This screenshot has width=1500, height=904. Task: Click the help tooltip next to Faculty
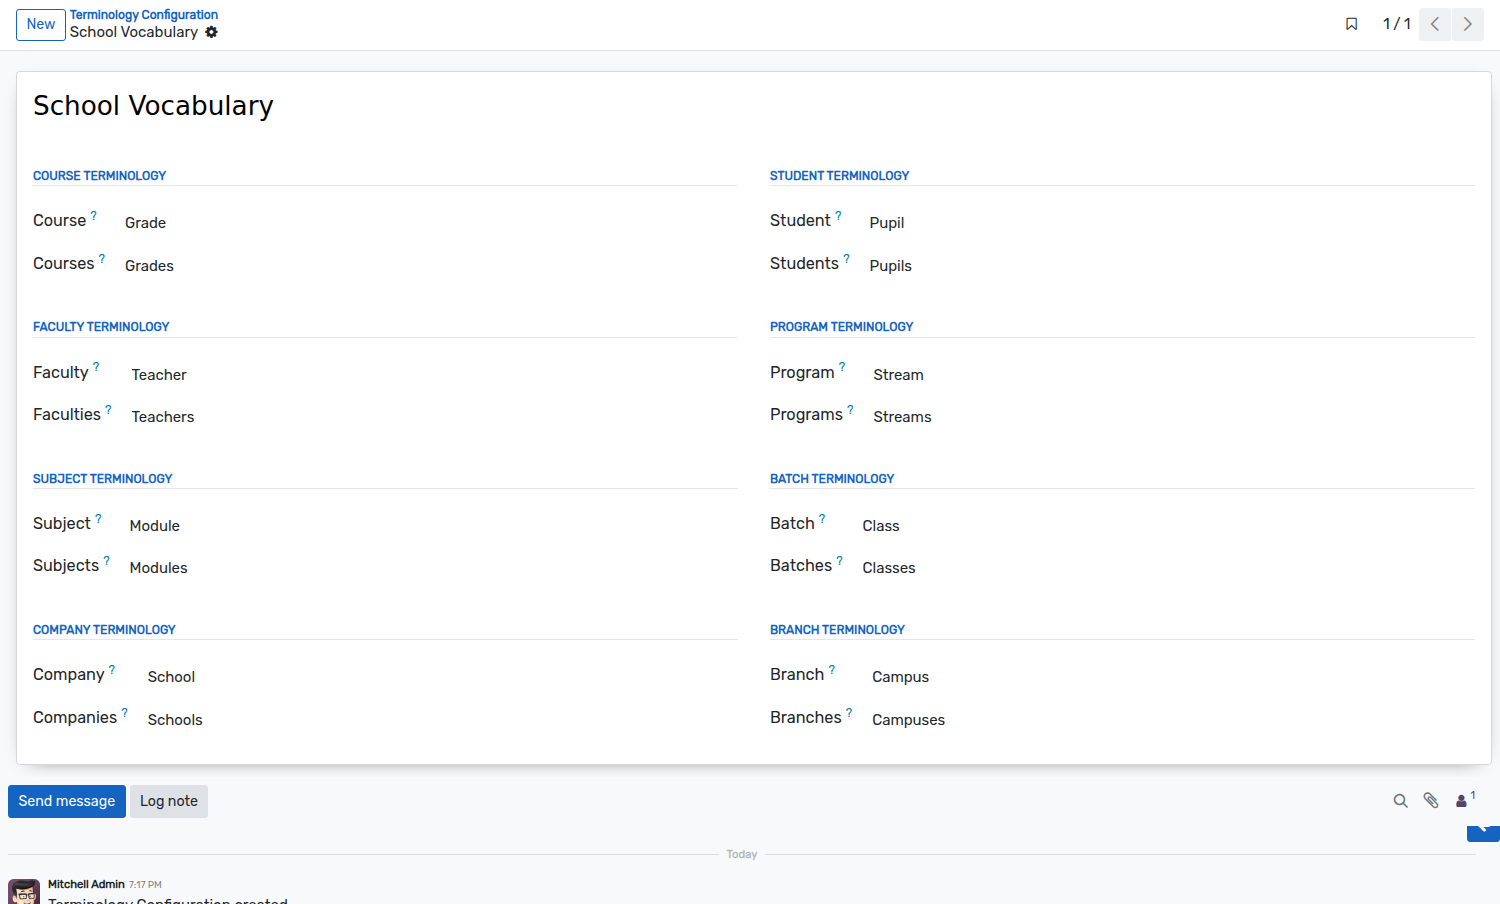(x=96, y=367)
